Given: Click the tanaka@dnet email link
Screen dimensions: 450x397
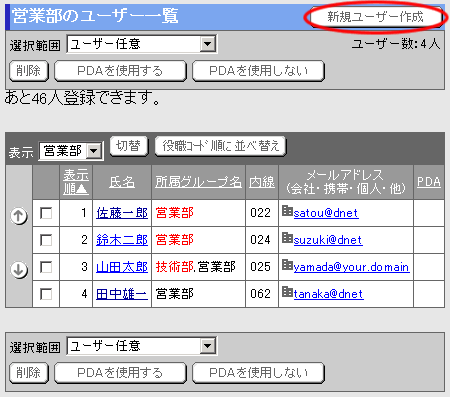Looking at the screenshot, I should tap(329, 294).
